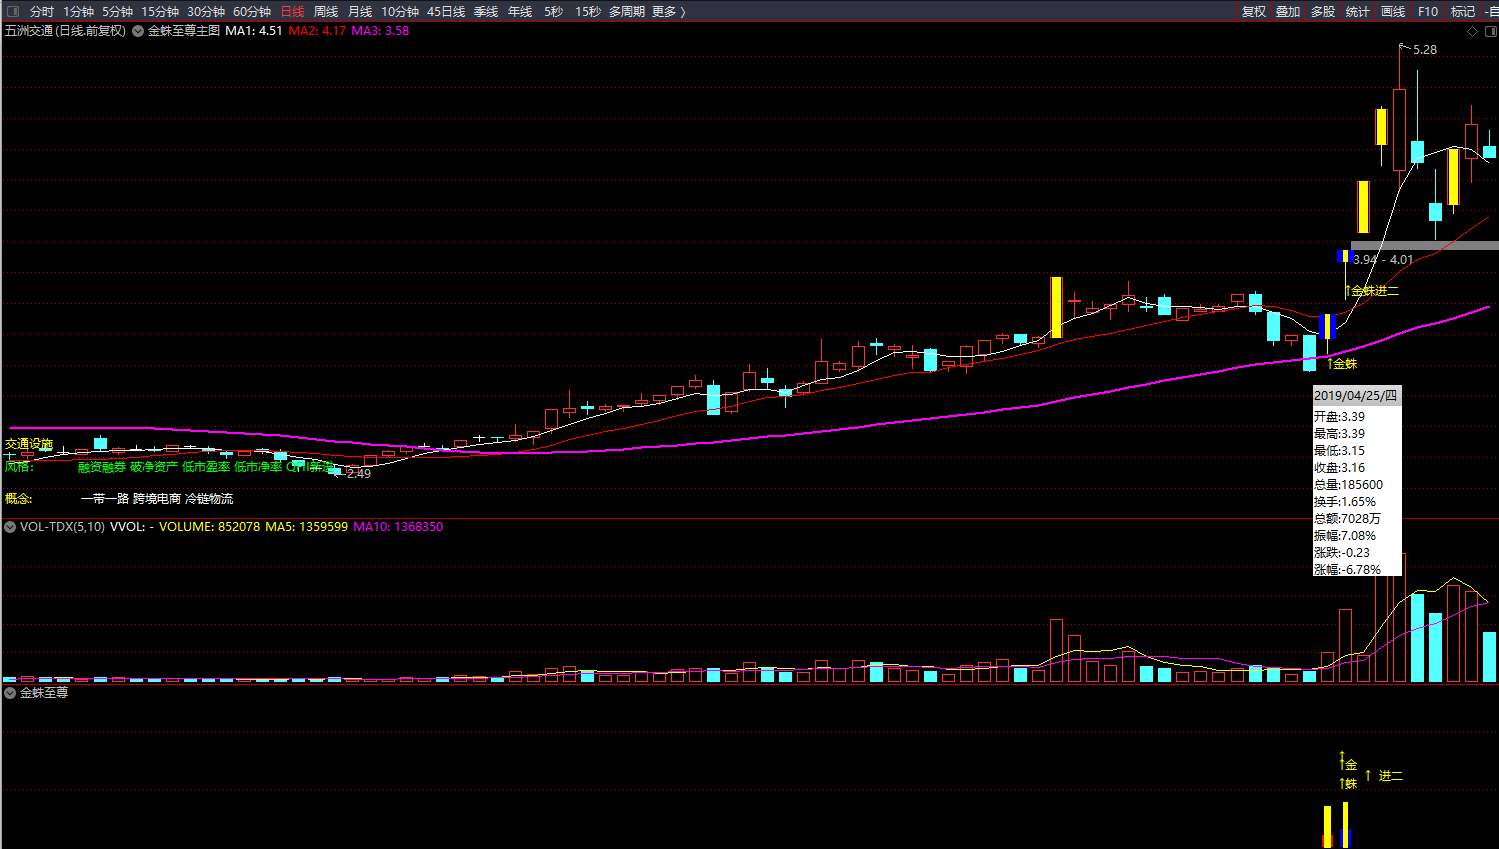Toggle the side panel icon at top right
This screenshot has height=849, width=1499.
(1490, 31)
